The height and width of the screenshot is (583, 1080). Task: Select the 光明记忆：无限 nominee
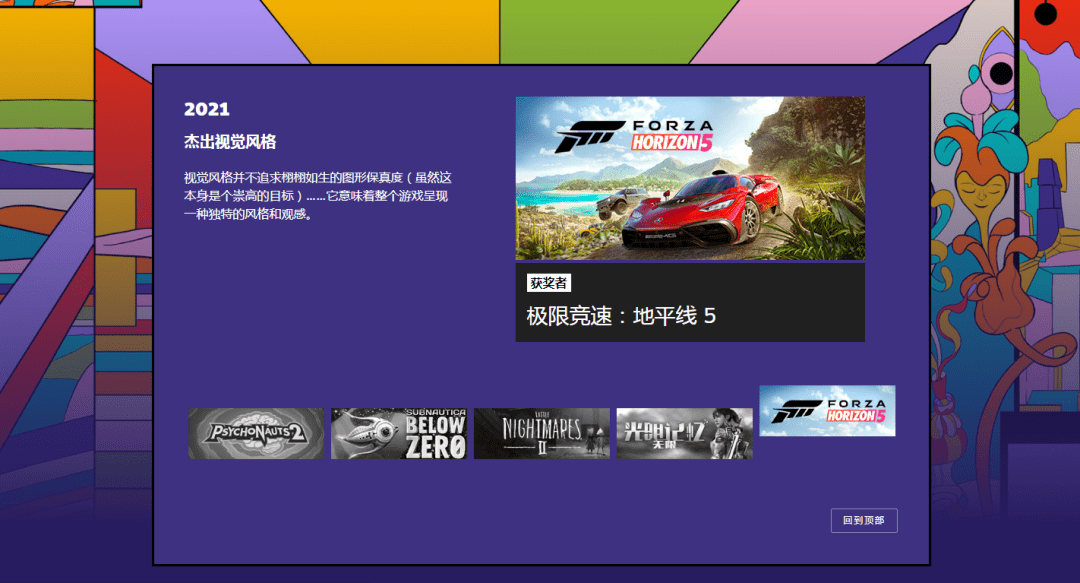(x=684, y=434)
